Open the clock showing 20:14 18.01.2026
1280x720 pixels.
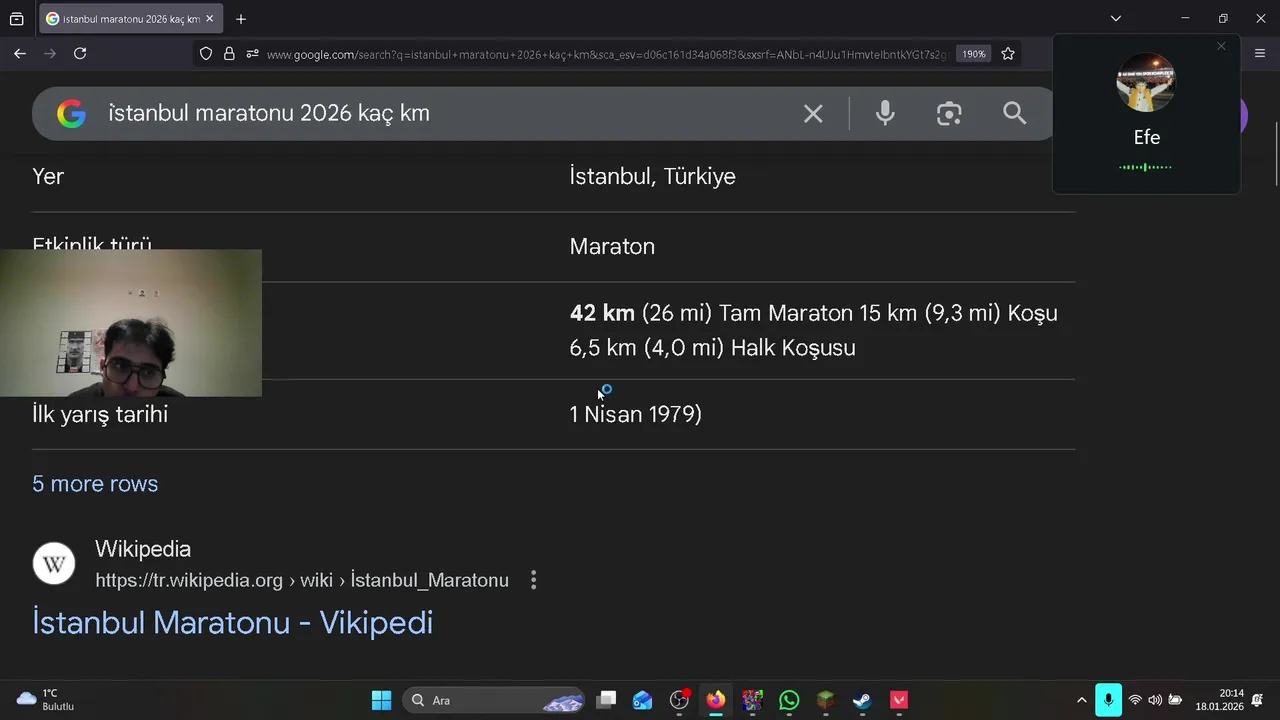point(1219,700)
